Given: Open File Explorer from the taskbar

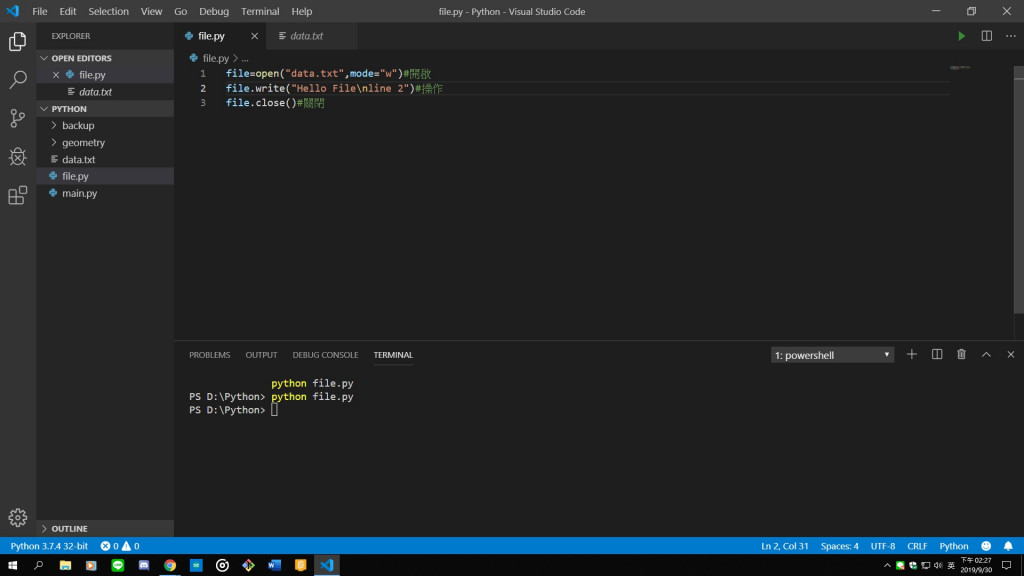Looking at the screenshot, I should [65, 566].
